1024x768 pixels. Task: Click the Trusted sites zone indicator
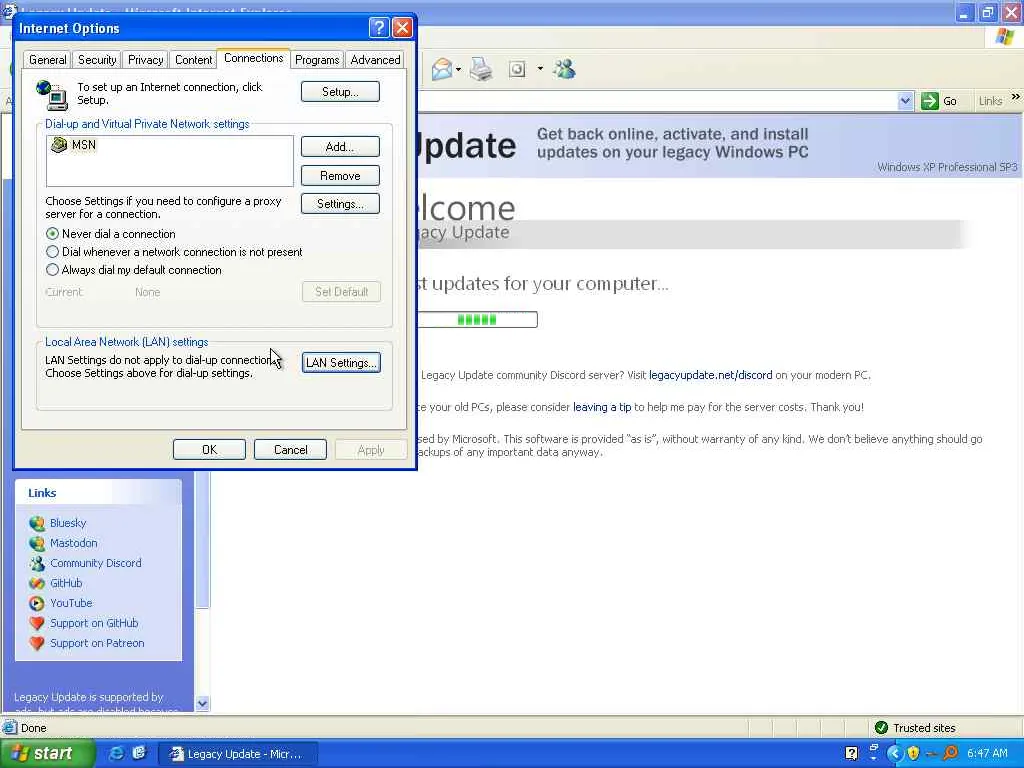[915, 728]
